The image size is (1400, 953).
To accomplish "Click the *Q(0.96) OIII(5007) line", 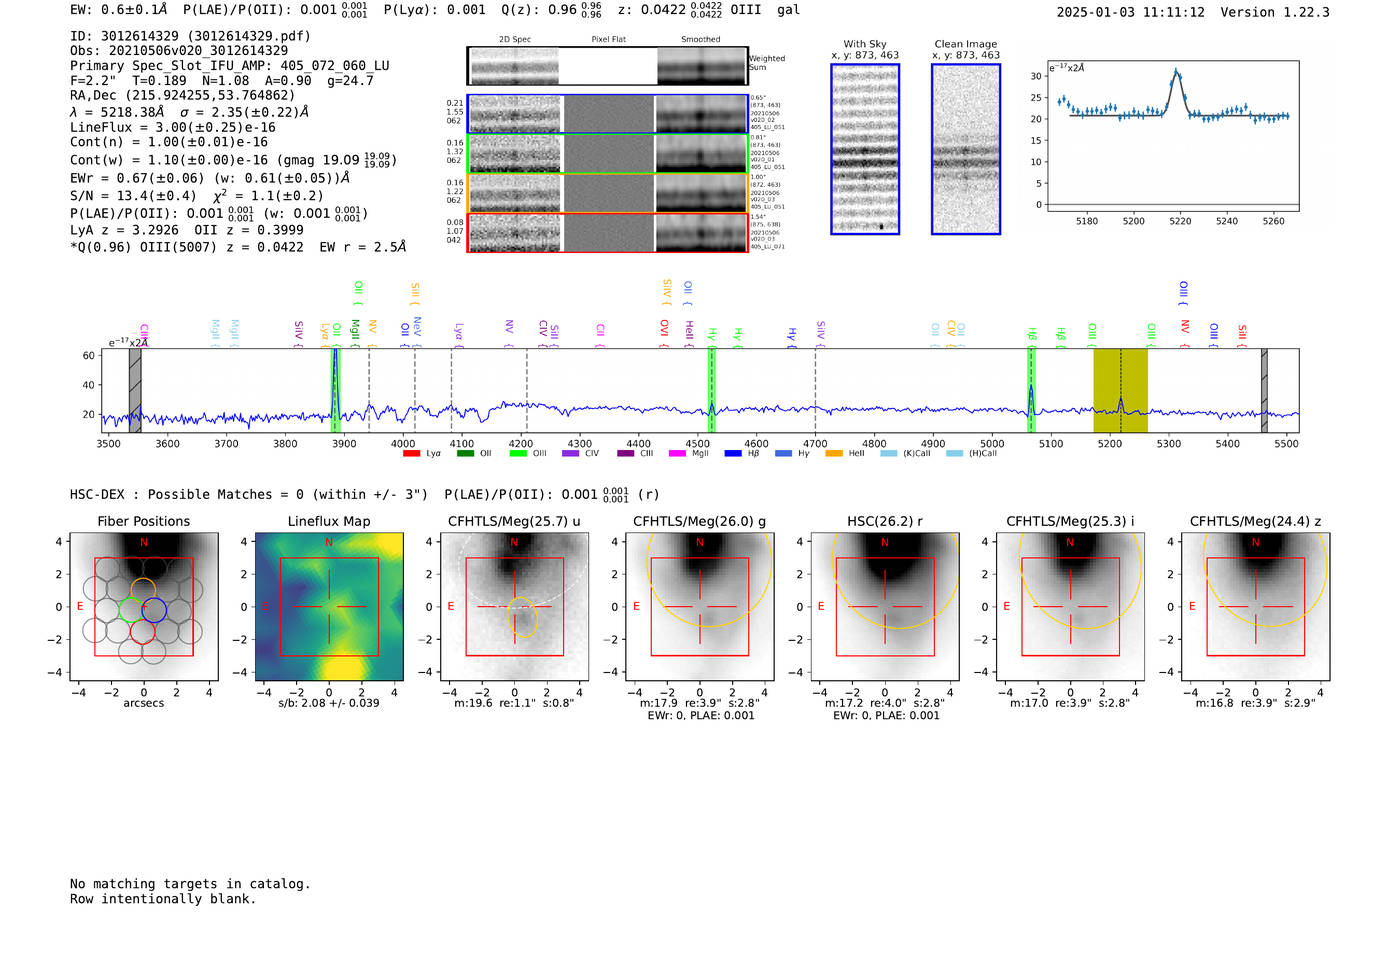I will point(238,247).
